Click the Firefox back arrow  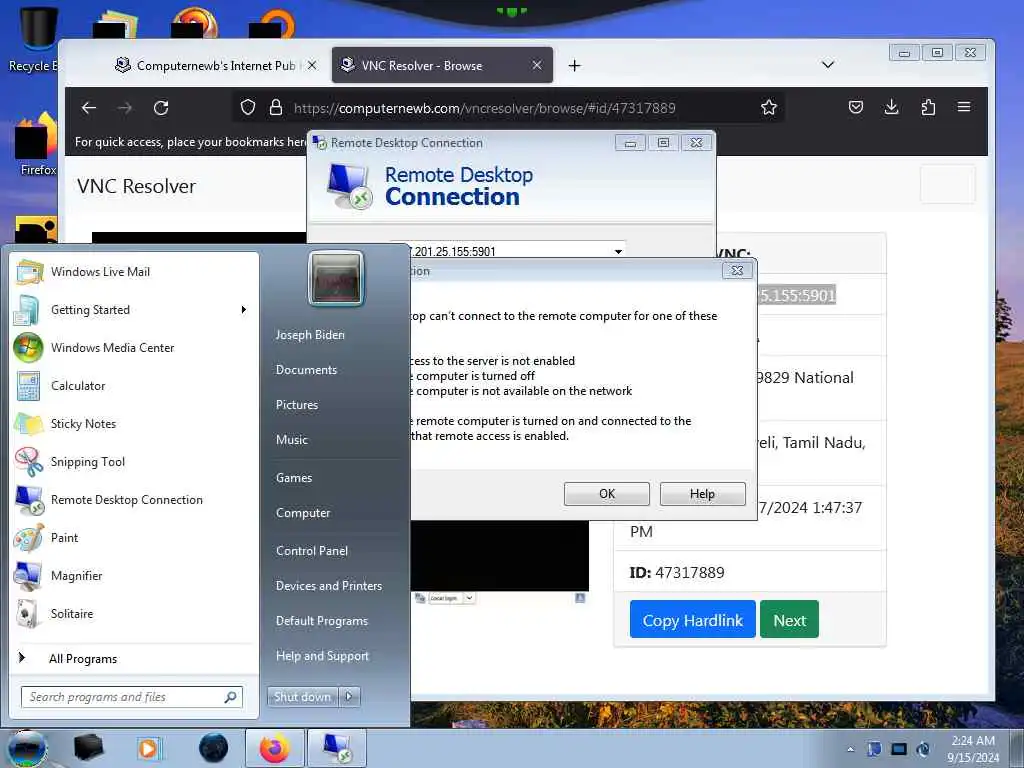click(89, 108)
